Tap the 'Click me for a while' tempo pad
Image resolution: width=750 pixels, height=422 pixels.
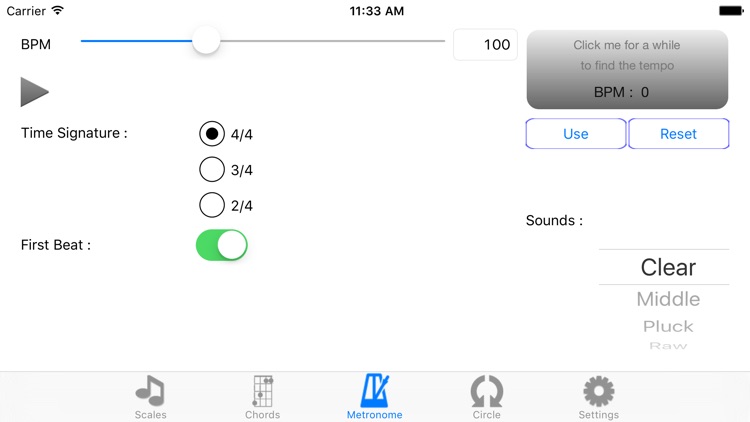[627, 70]
